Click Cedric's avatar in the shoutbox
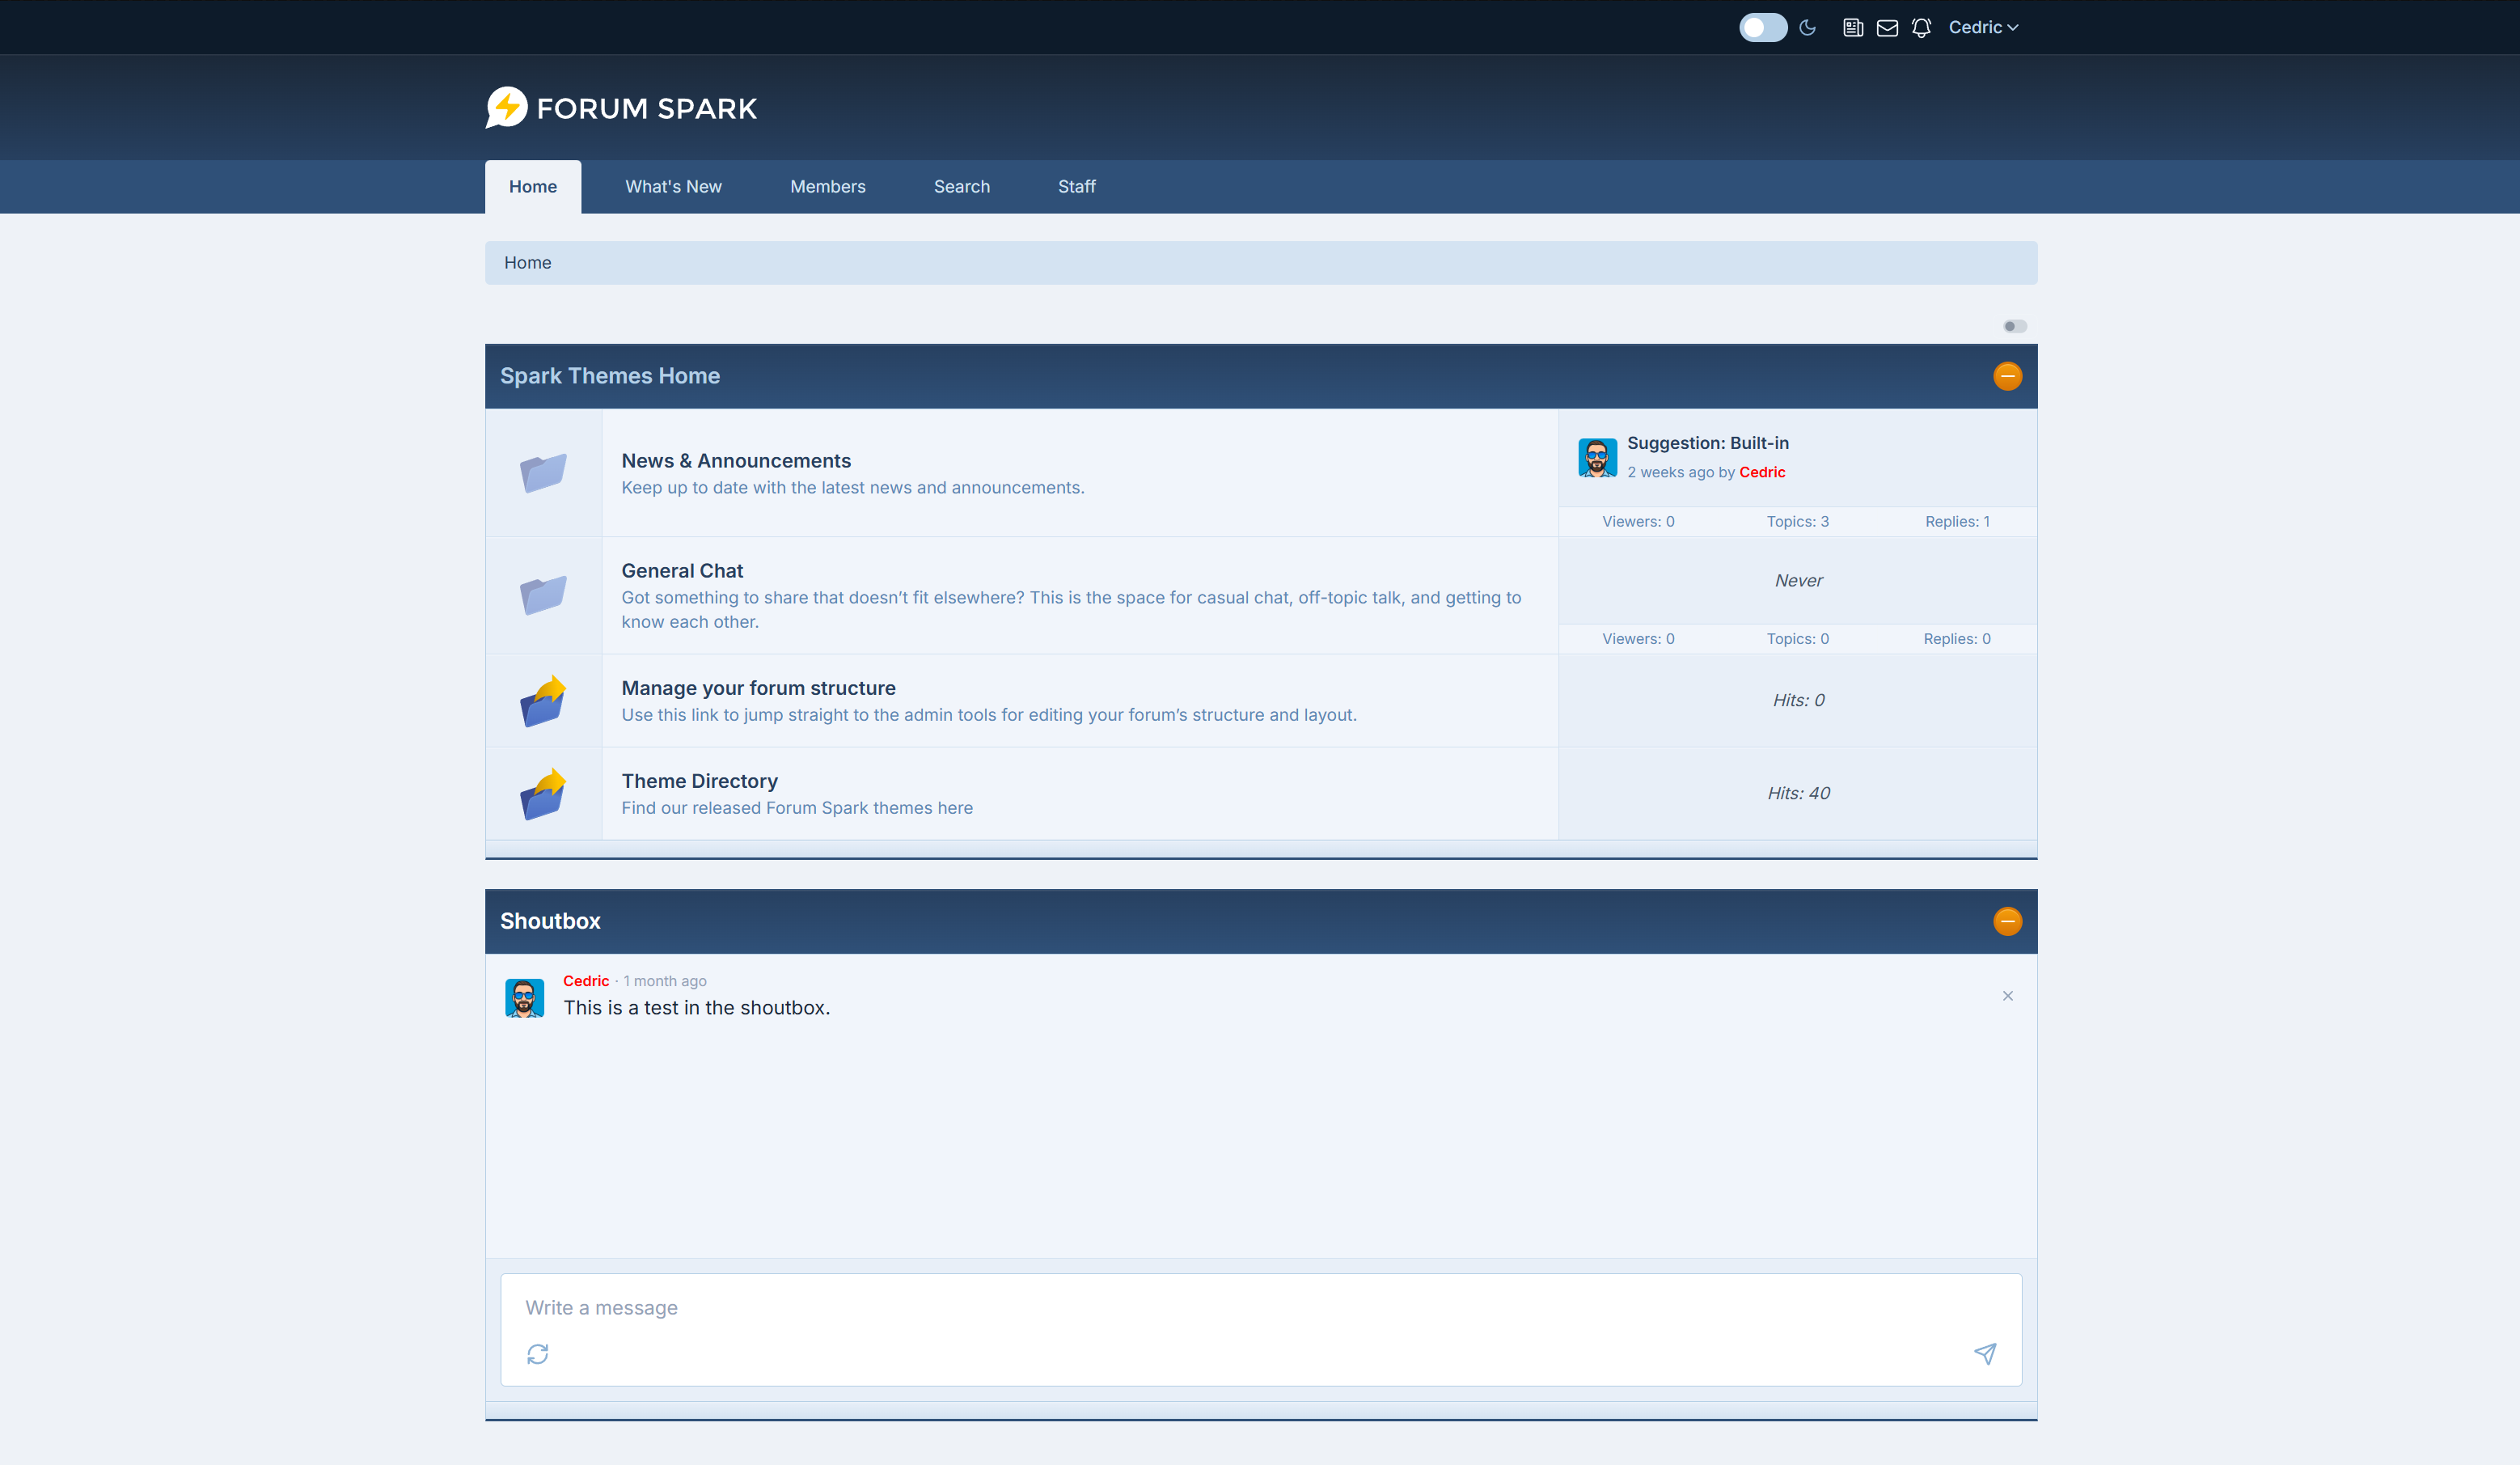Screen dimensions: 2520x1465 [524, 998]
